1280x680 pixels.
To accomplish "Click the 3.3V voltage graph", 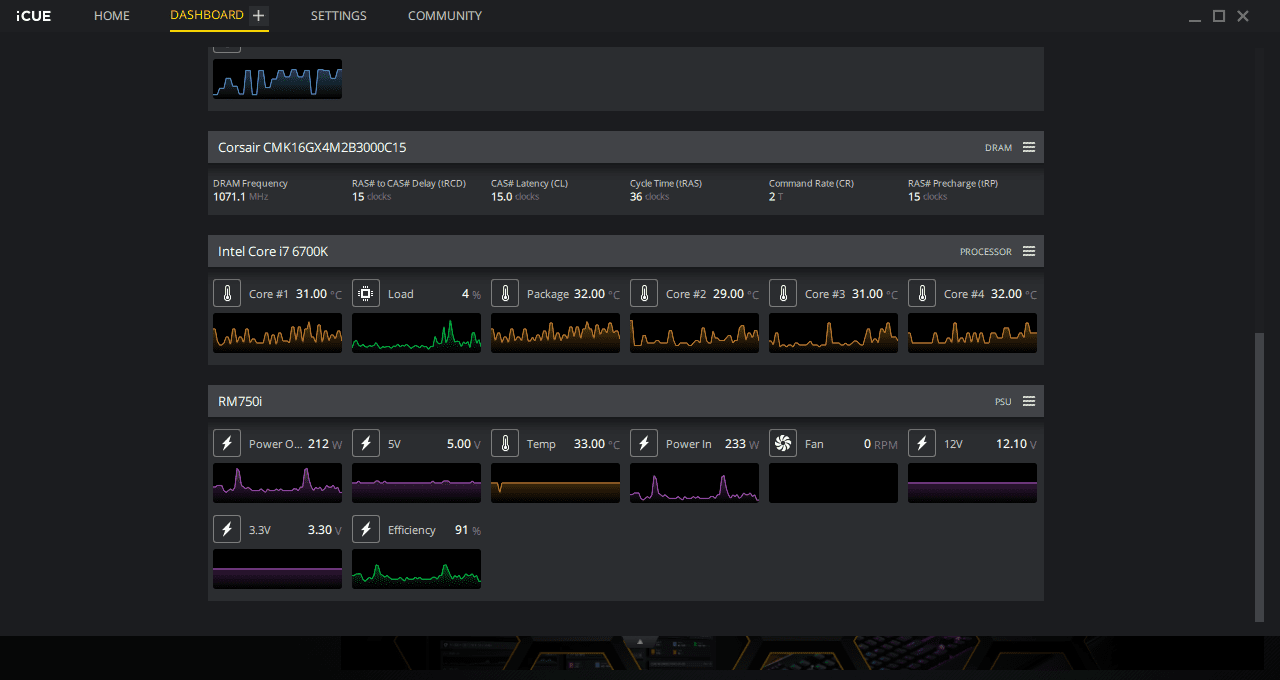I will click(x=277, y=569).
